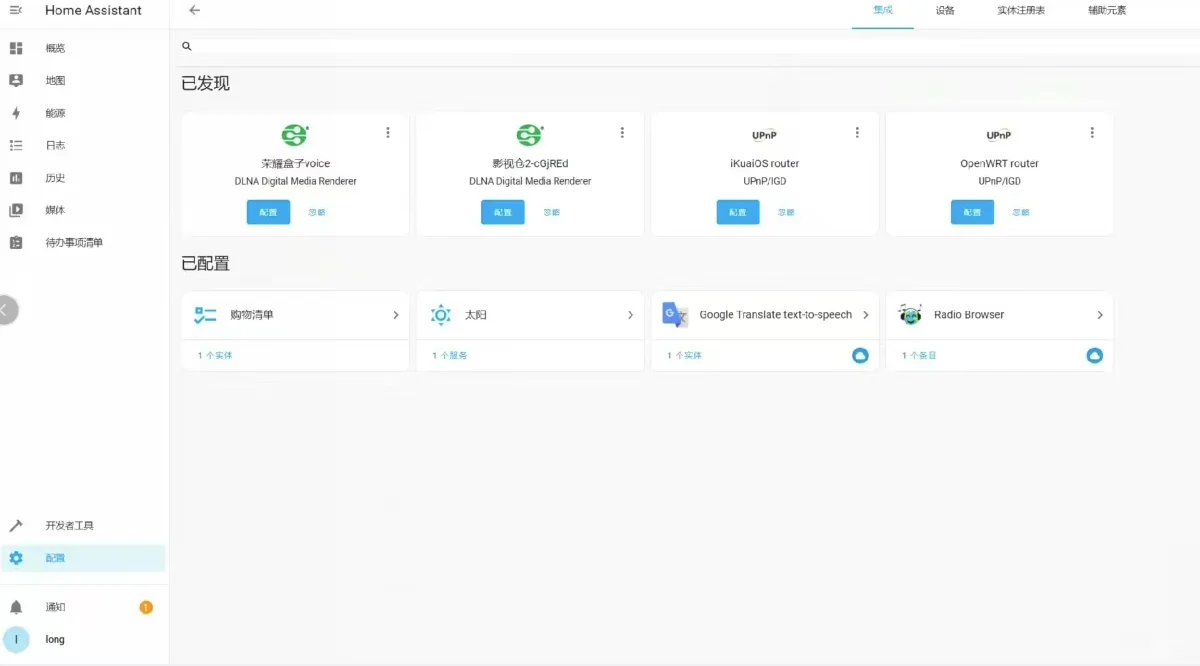
Task: Configure 荣耀盒子voice with 配置 button
Action: (269, 212)
